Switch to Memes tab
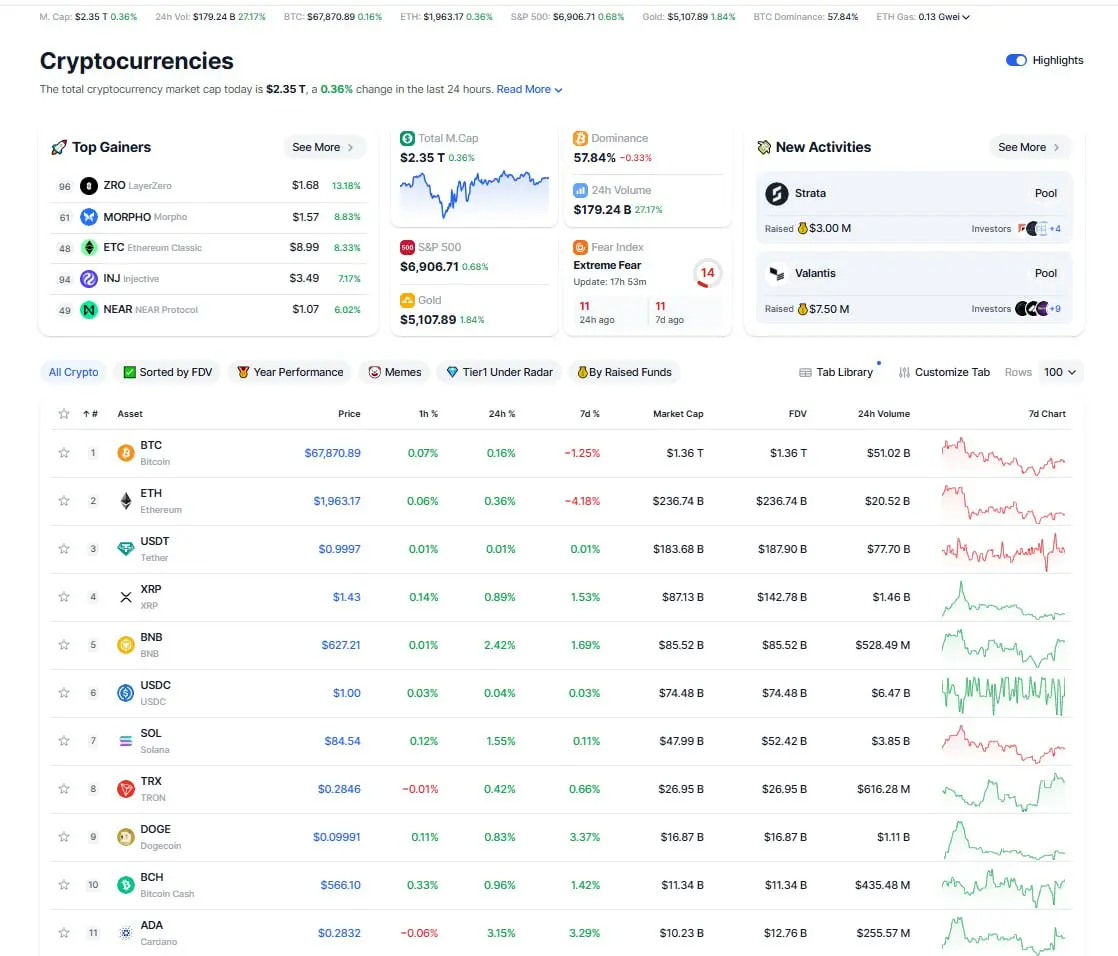 (395, 372)
